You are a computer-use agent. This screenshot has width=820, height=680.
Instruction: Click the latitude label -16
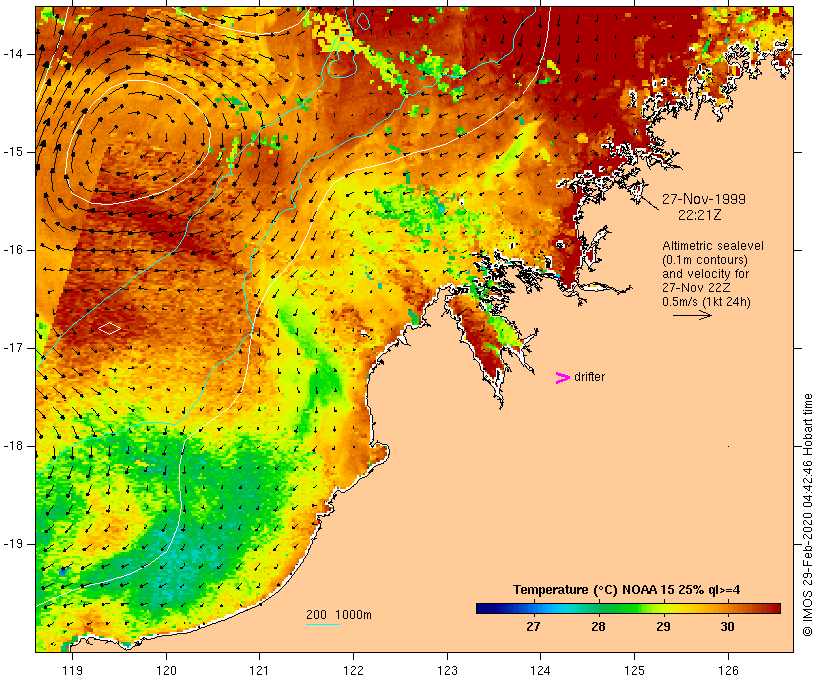pos(13,250)
